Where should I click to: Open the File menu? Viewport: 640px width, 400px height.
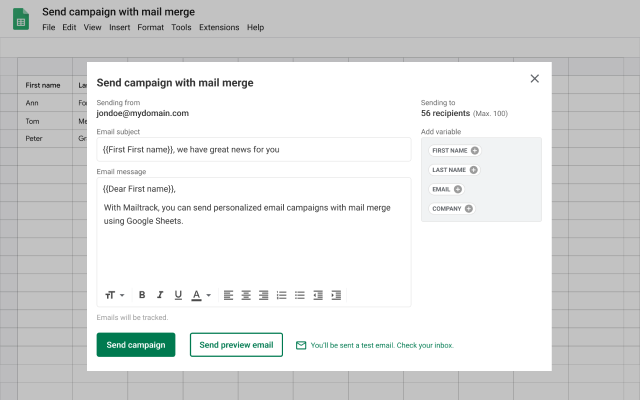(x=49, y=27)
